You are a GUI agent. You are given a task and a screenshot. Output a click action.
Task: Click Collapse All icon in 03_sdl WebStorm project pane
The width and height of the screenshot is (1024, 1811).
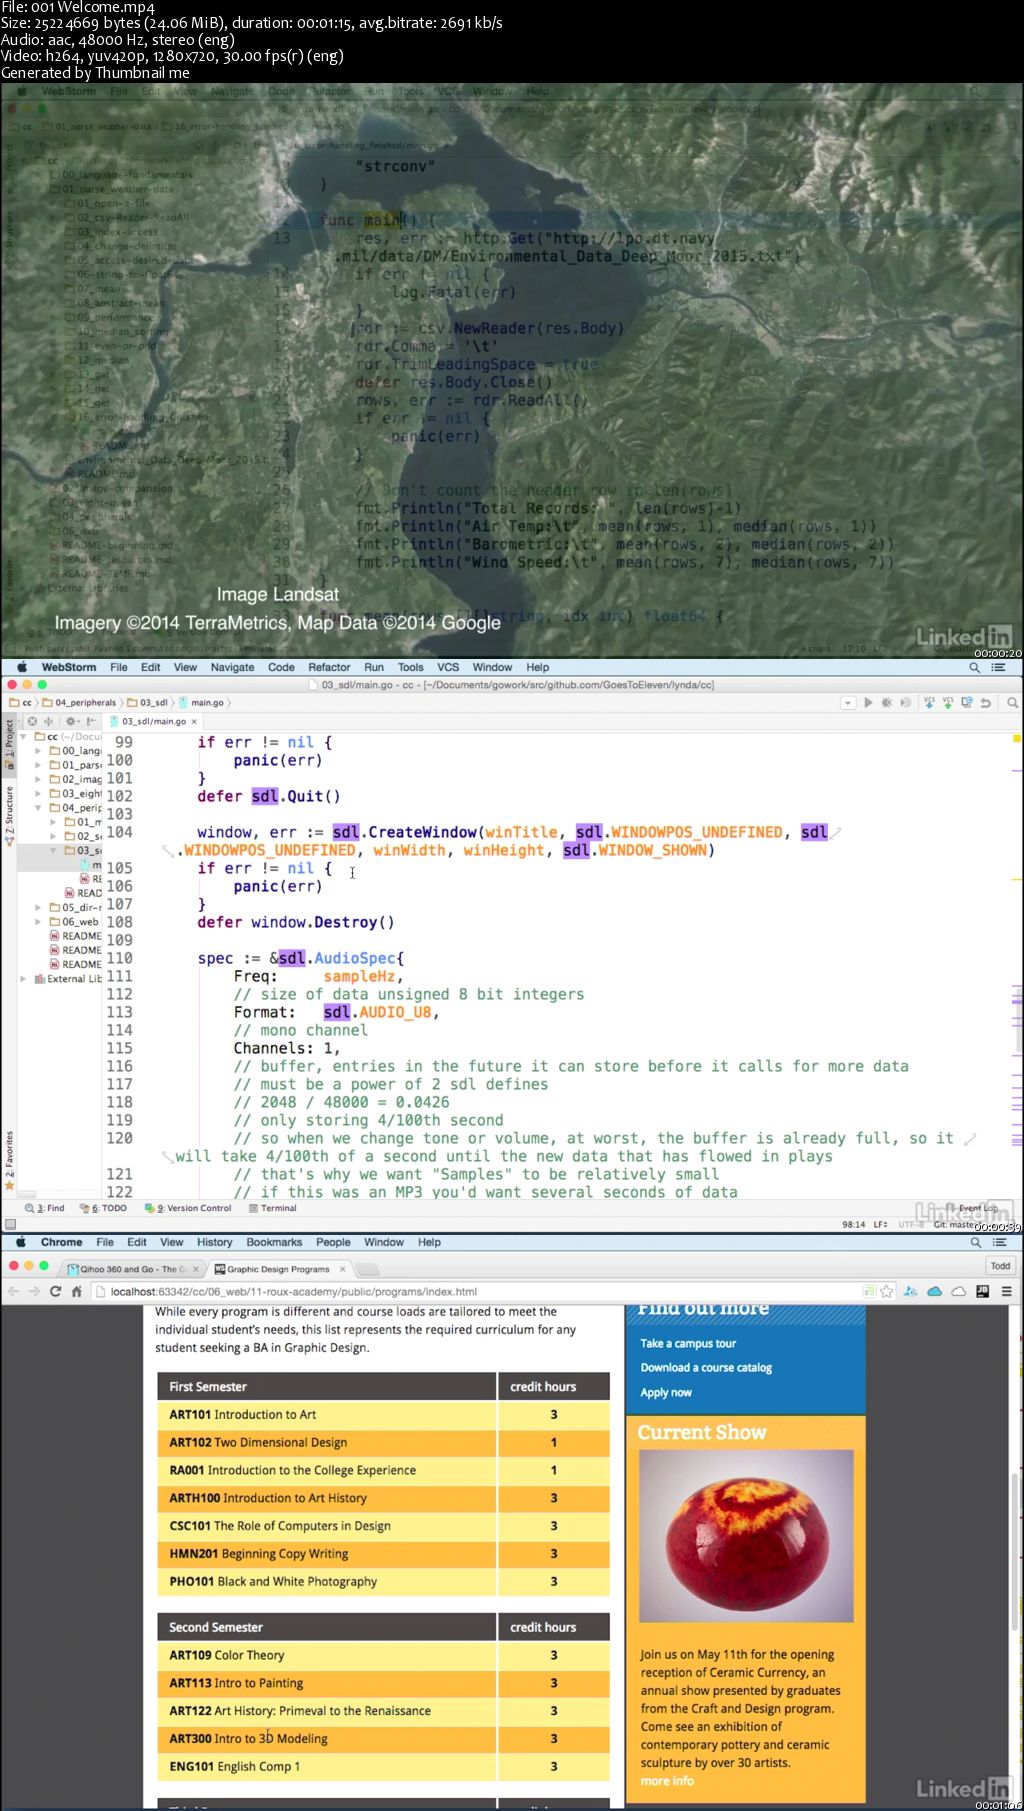point(48,721)
